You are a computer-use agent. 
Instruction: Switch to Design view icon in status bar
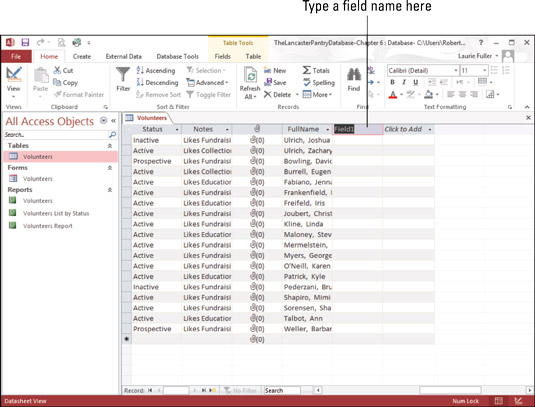point(518,401)
